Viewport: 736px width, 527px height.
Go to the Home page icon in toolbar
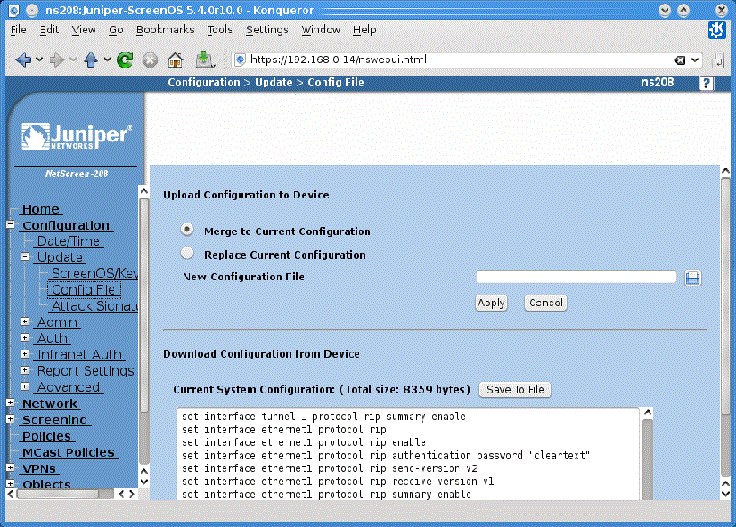click(x=176, y=60)
